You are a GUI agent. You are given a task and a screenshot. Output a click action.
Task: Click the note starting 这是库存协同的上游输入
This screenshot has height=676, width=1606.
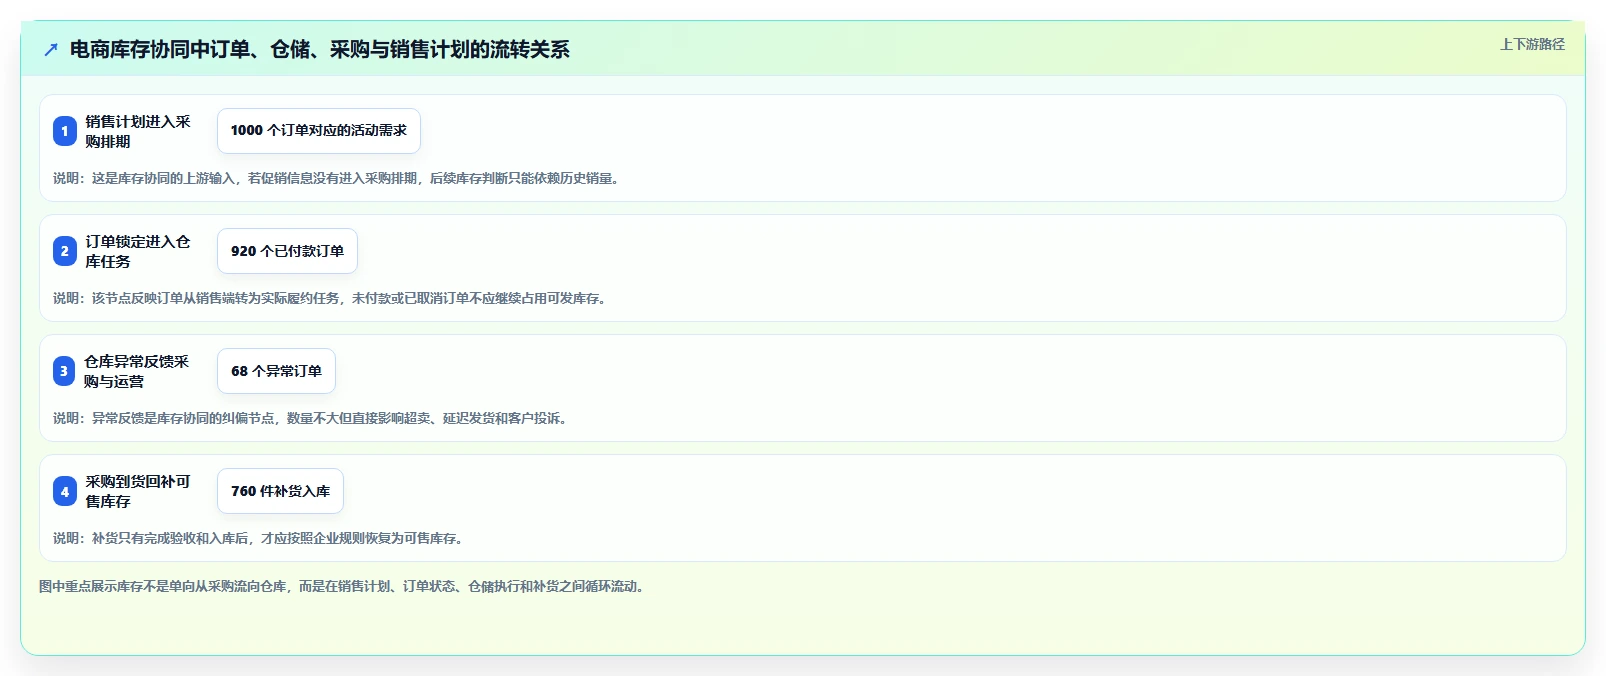(339, 178)
